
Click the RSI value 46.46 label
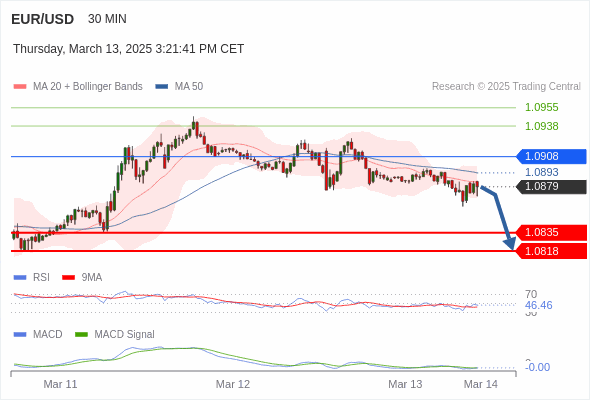(x=539, y=305)
